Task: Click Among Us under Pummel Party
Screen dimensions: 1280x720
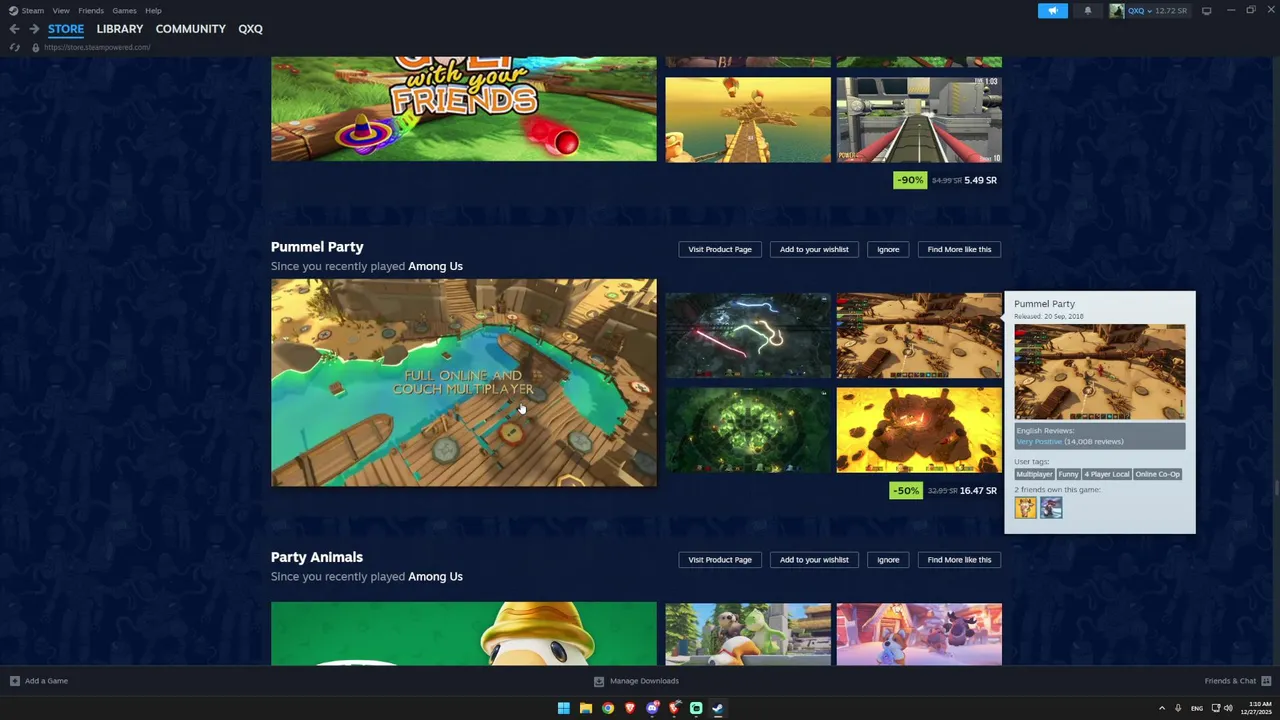Action: pyautogui.click(x=435, y=266)
